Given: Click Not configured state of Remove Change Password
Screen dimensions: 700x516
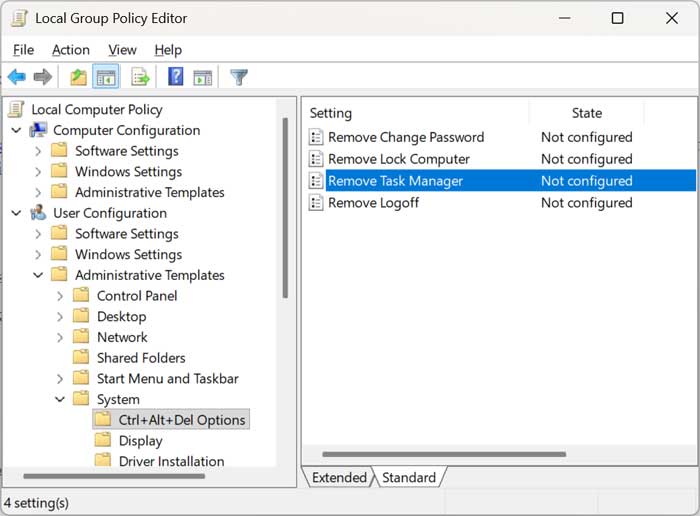Looking at the screenshot, I should point(587,137).
